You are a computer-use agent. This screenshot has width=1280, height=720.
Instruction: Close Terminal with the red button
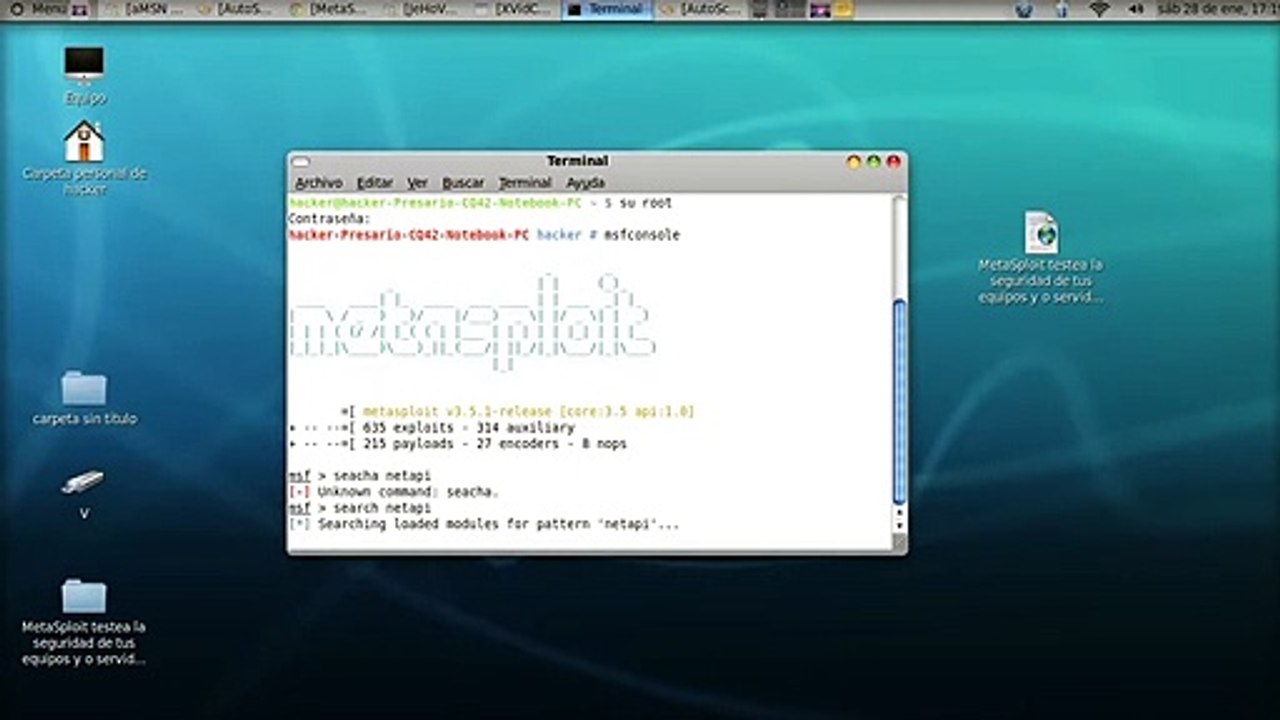[x=893, y=161]
